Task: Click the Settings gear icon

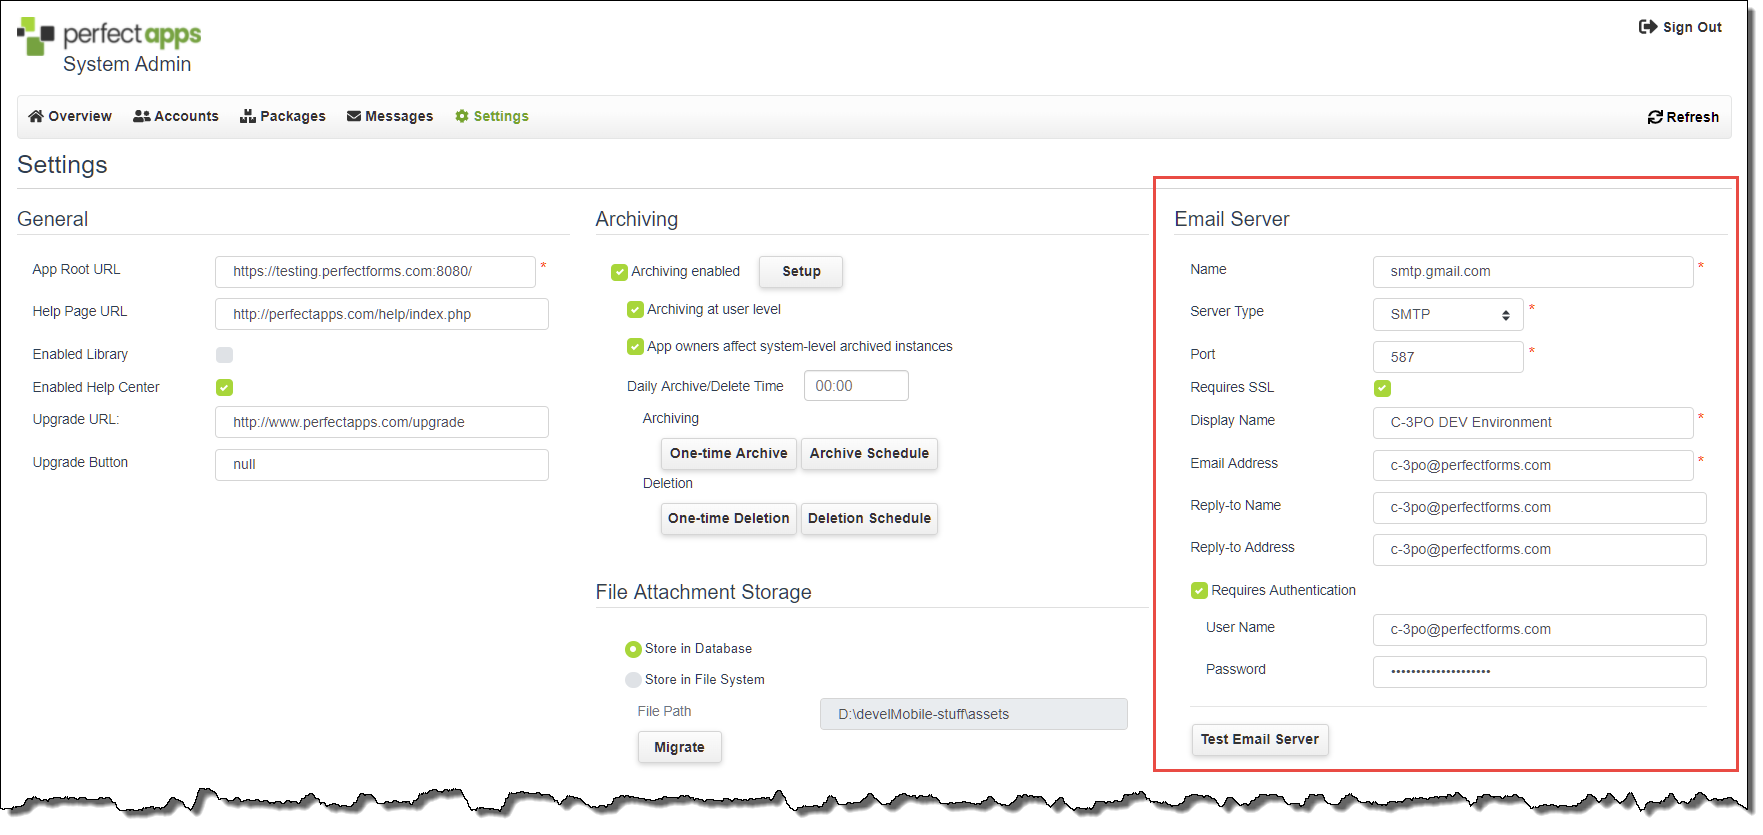Action: (462, 116)
